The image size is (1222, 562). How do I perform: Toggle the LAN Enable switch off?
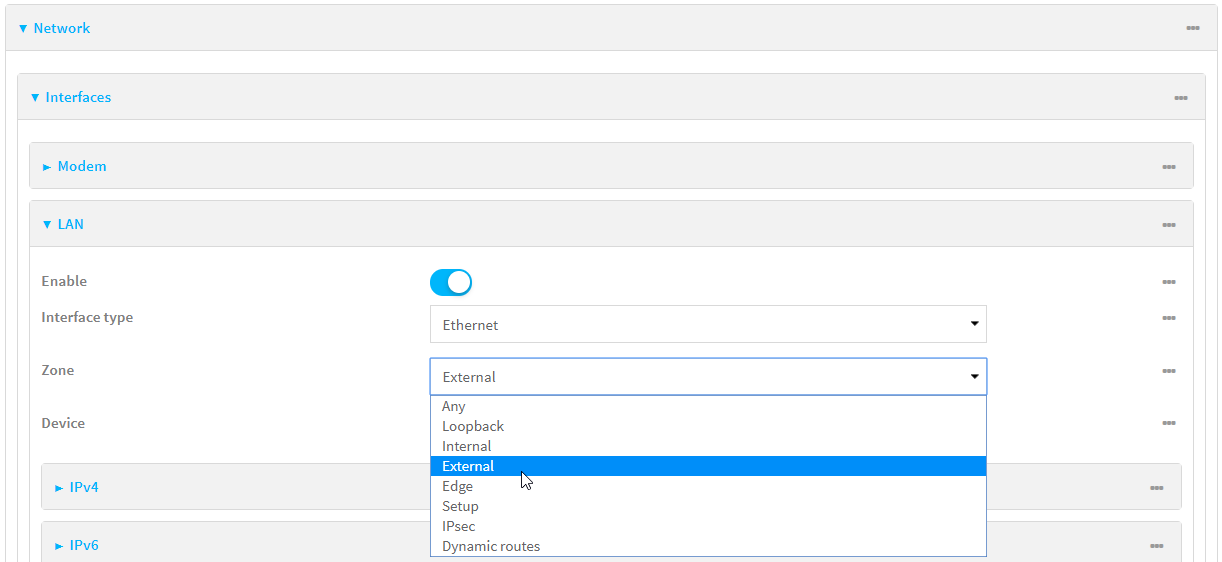click(x=450, y=283)
